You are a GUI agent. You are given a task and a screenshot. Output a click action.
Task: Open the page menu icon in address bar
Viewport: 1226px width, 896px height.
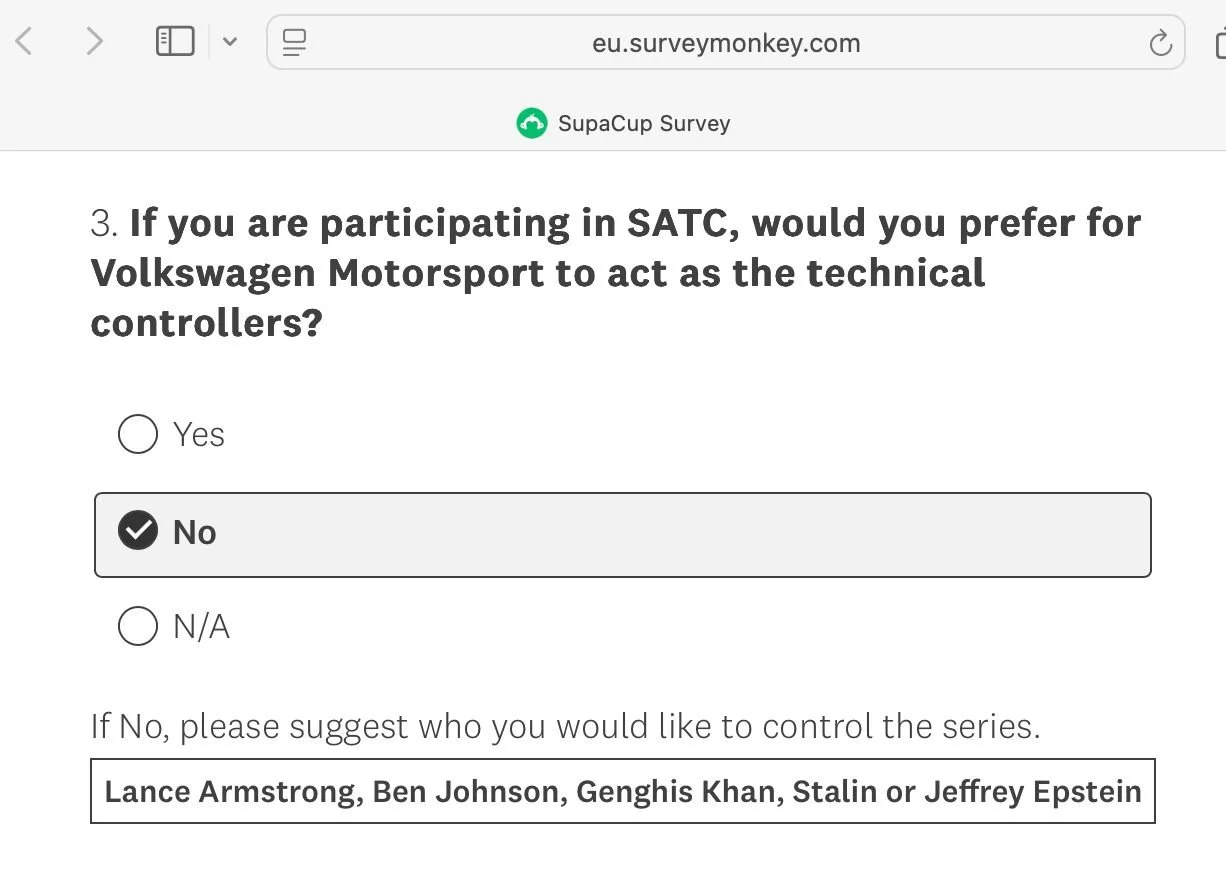(294, 42)
